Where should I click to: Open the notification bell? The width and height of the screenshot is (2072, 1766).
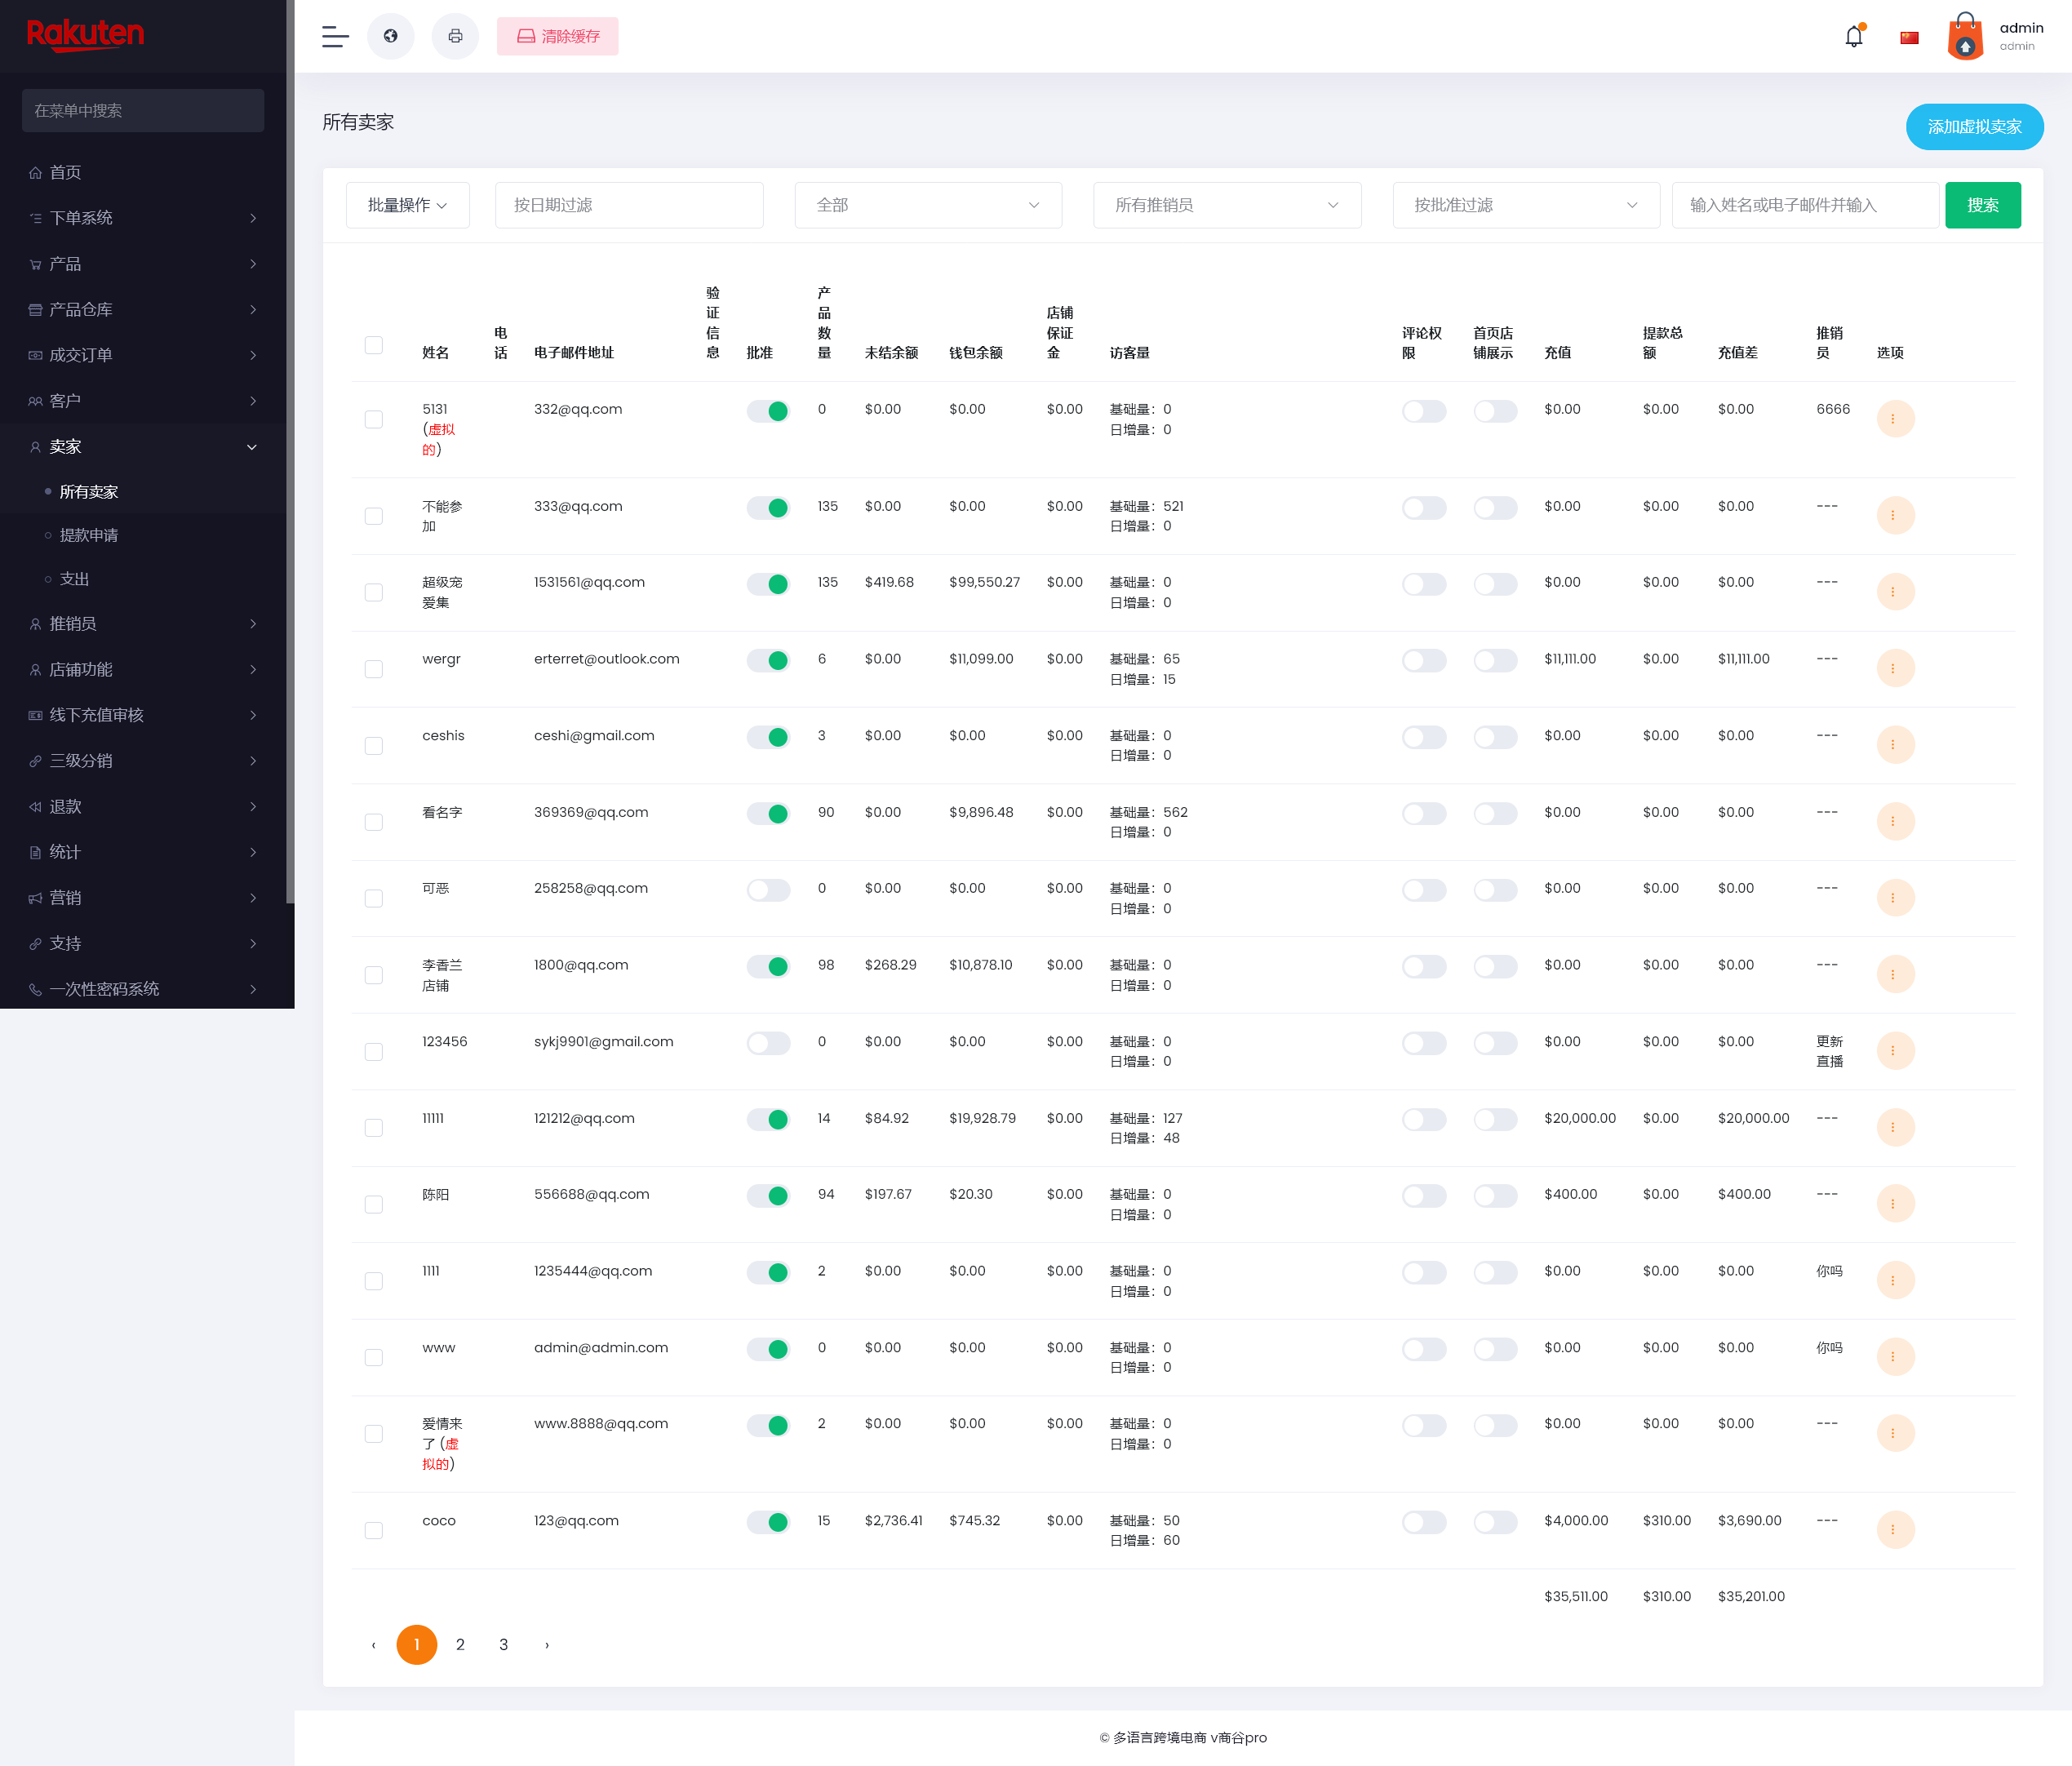1853,37
